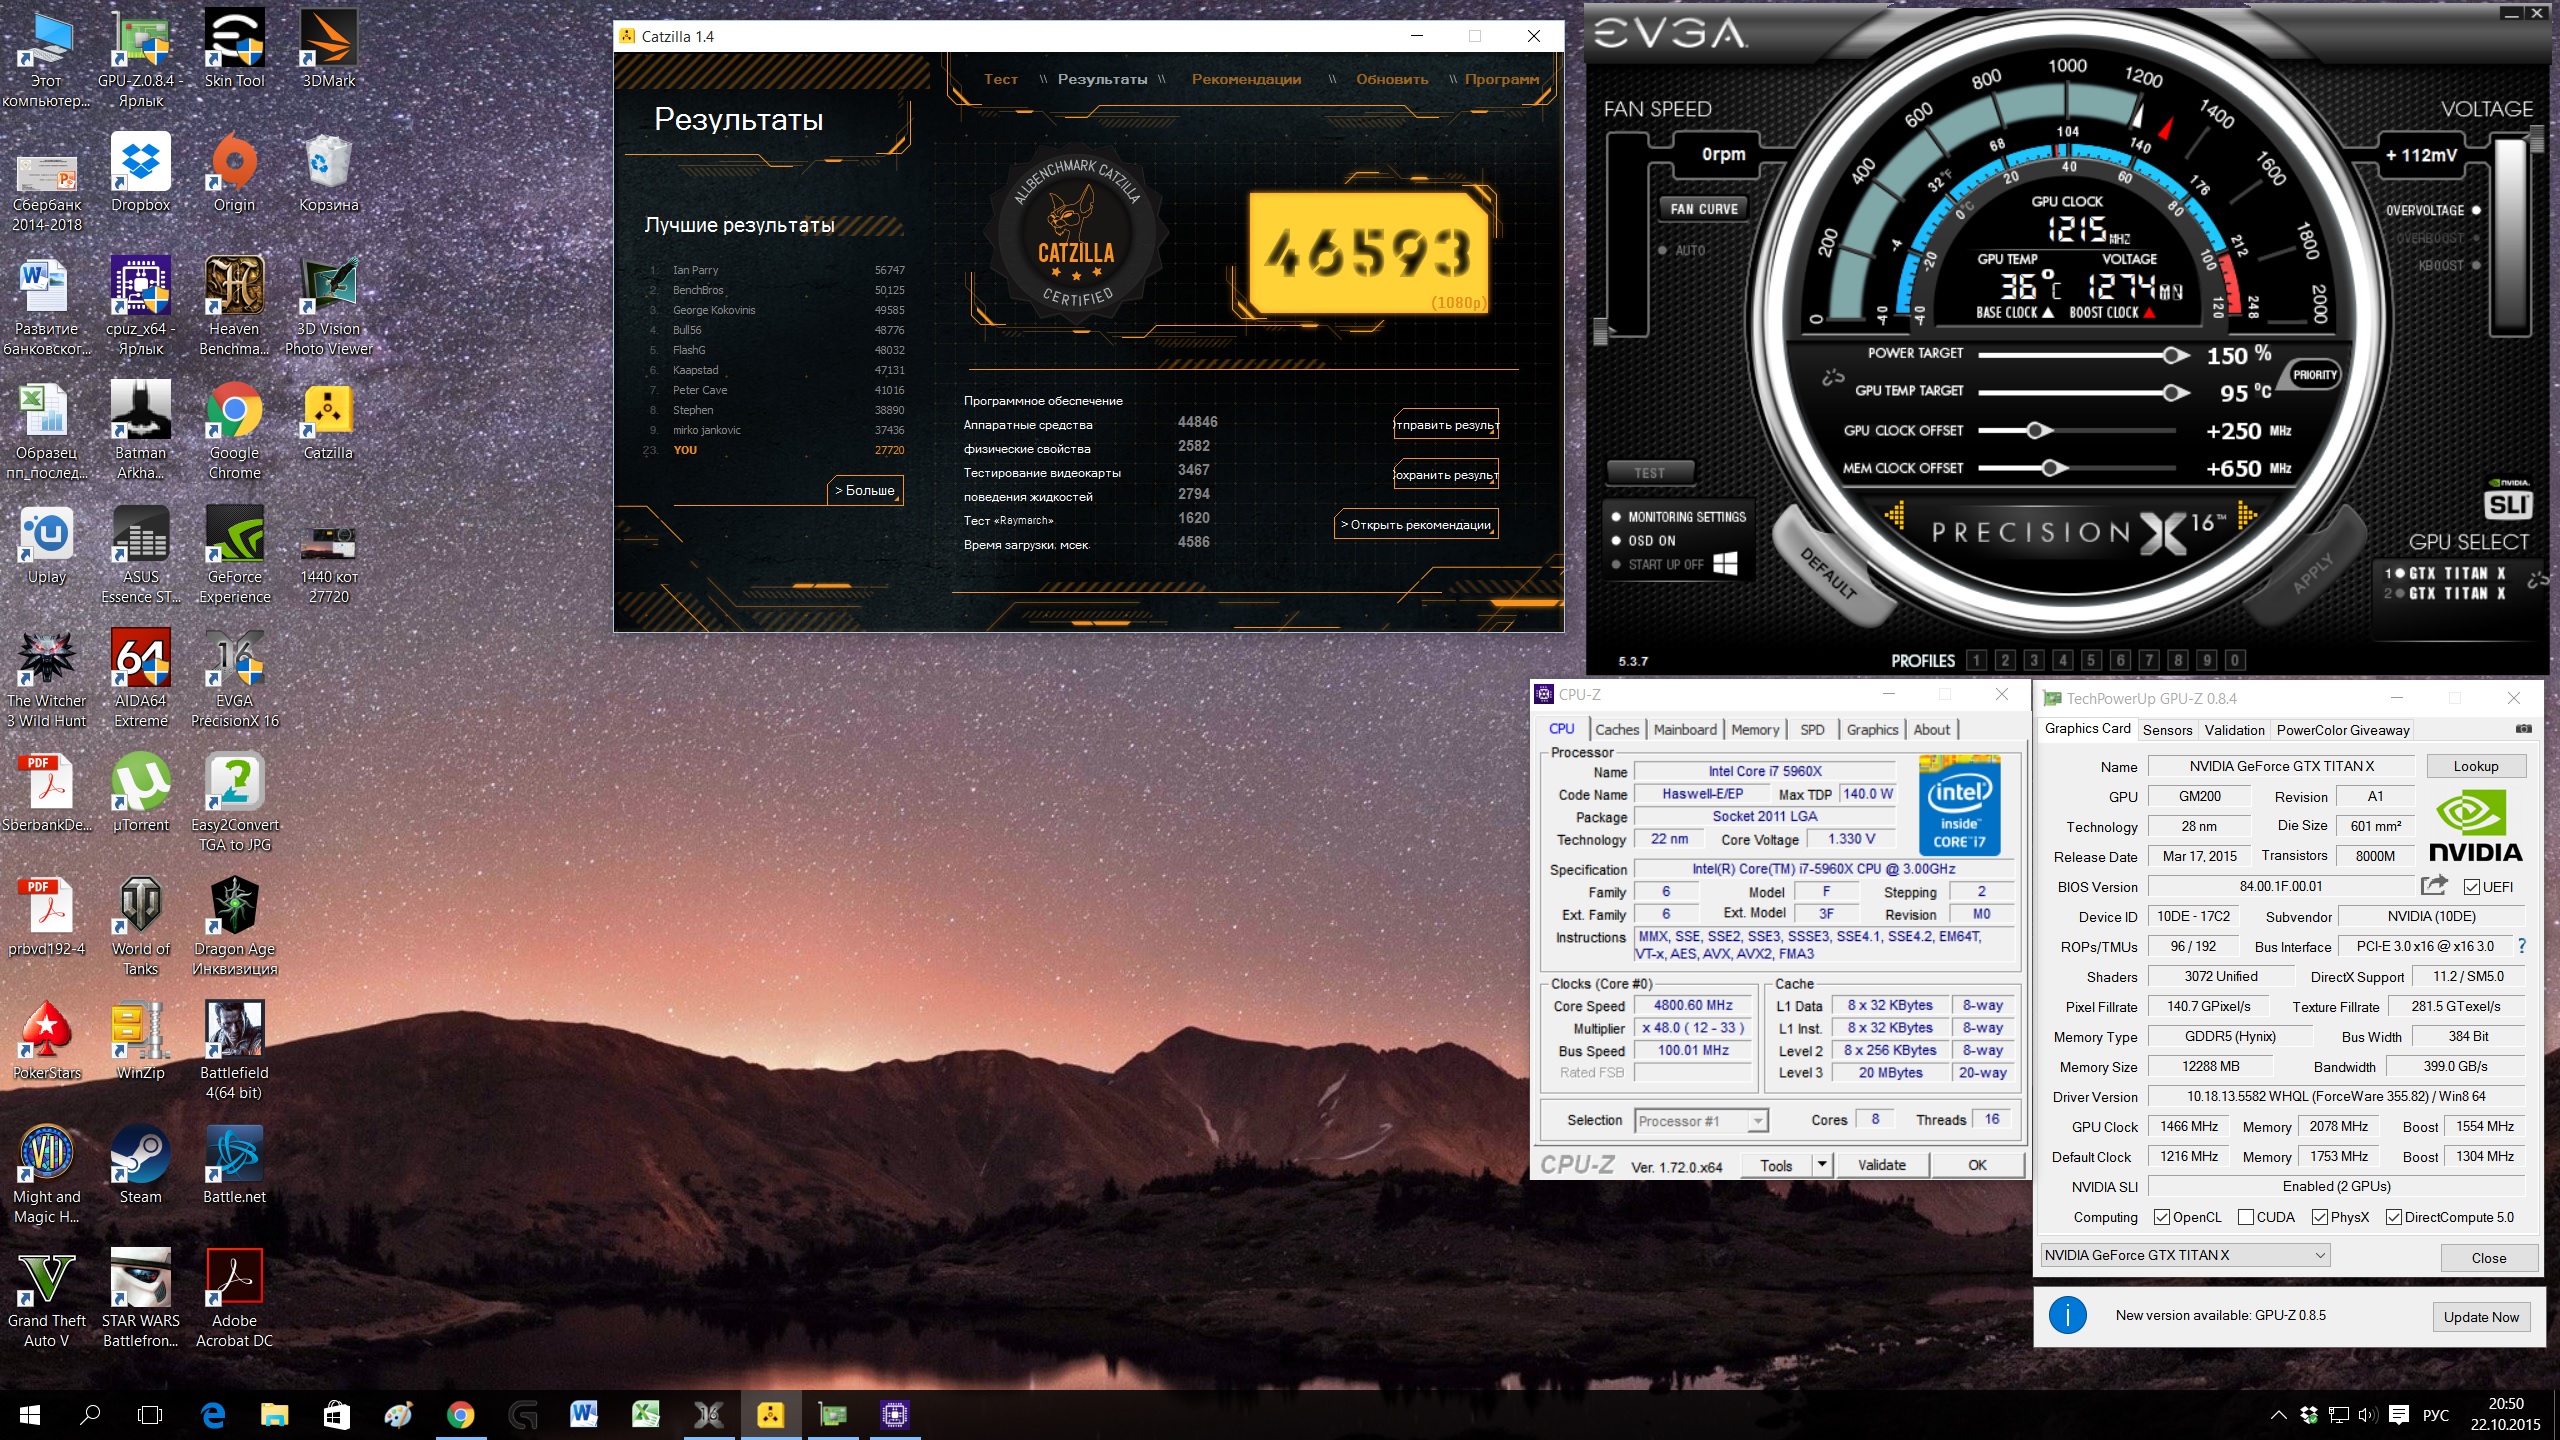Image resolution: width=2560 pixels, height=1440 pixels.
Task: Open Catzilla from the Windows taskbar
Action: coord(770,1414)
